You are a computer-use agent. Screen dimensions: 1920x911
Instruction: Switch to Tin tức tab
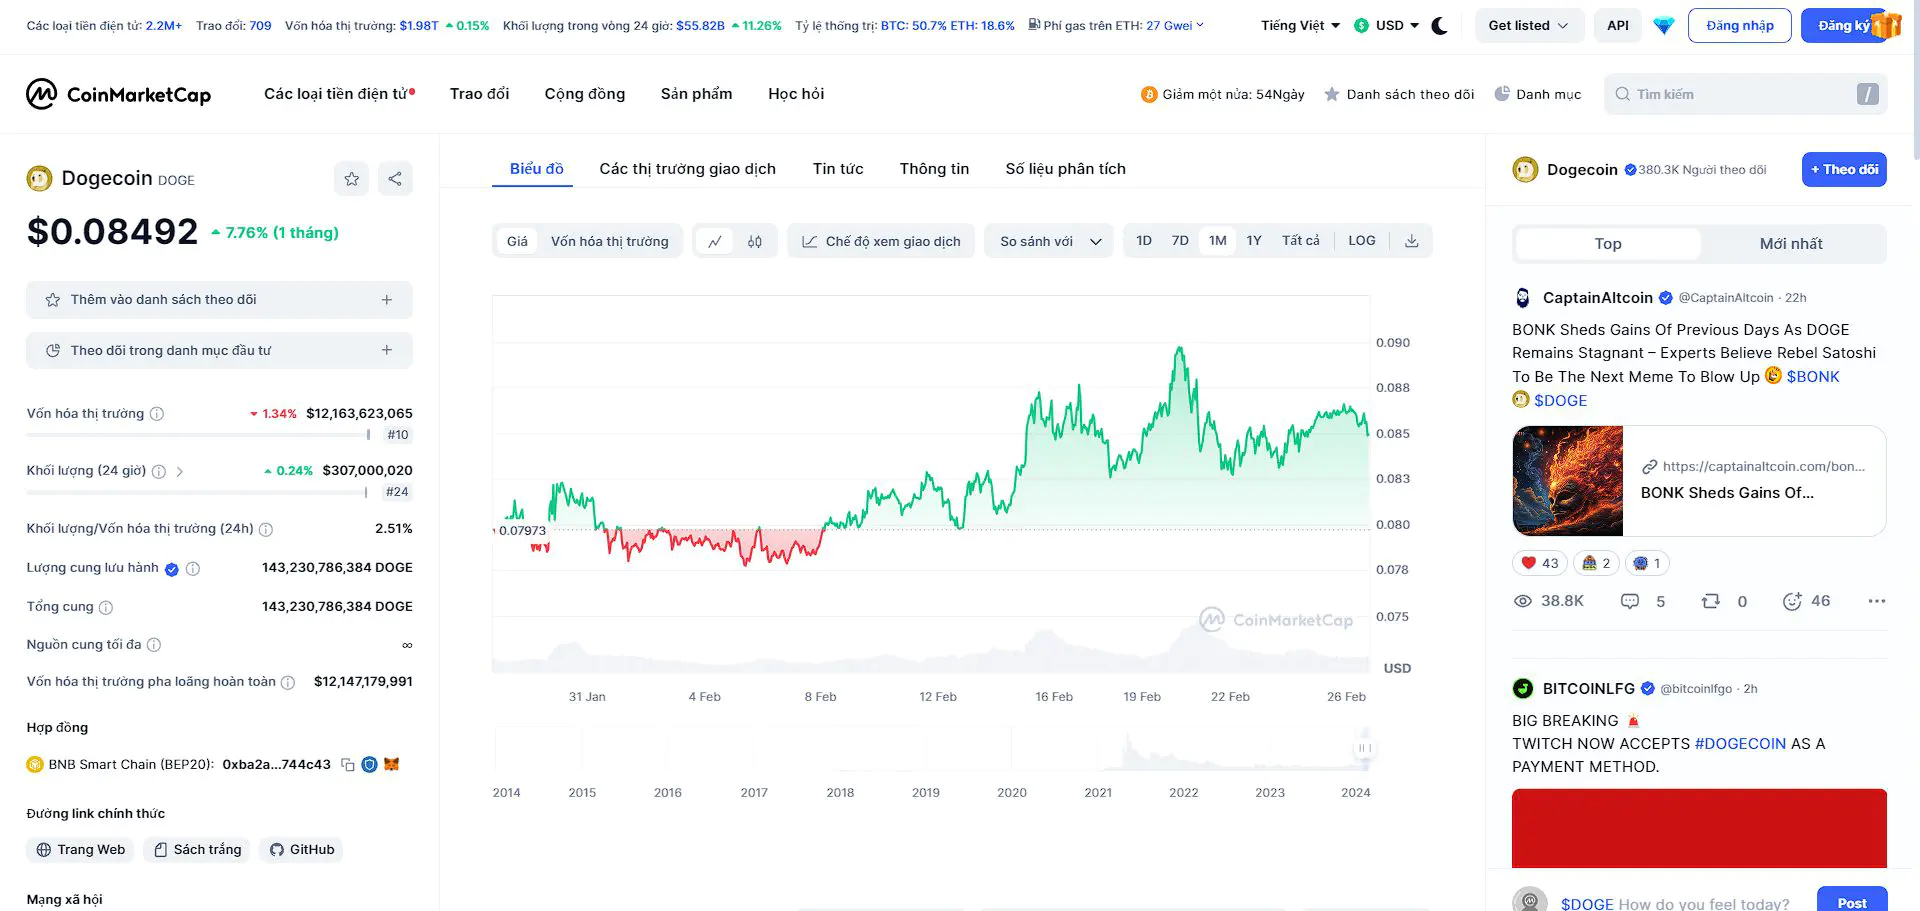pyautogui.click(x=838, y=169)
